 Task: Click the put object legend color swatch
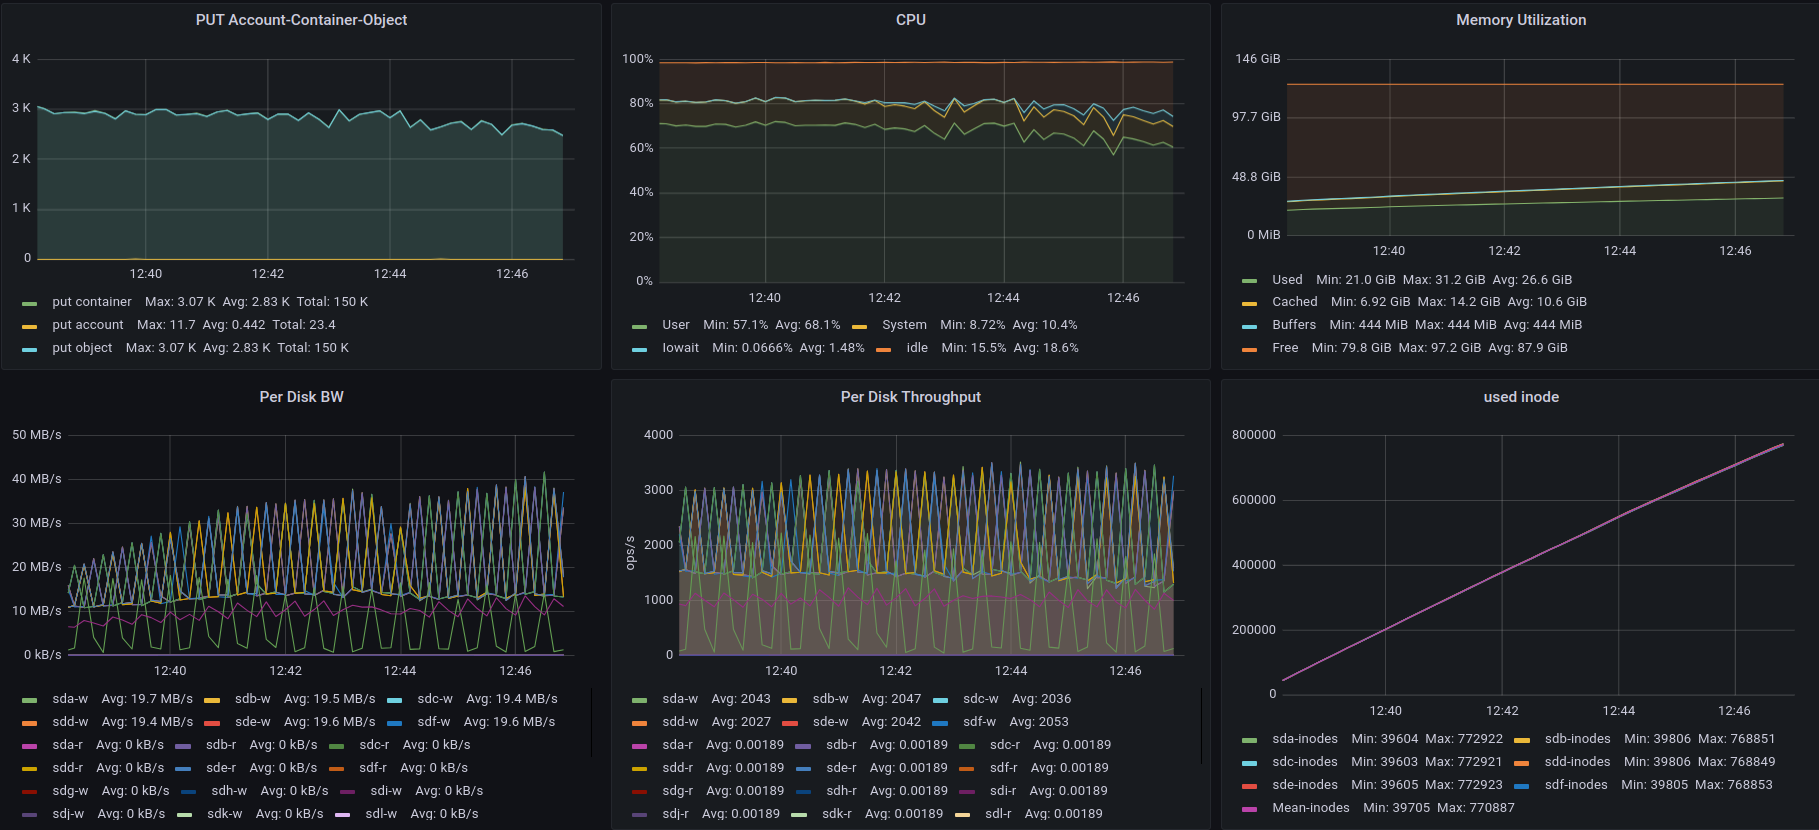pos(30,349)
